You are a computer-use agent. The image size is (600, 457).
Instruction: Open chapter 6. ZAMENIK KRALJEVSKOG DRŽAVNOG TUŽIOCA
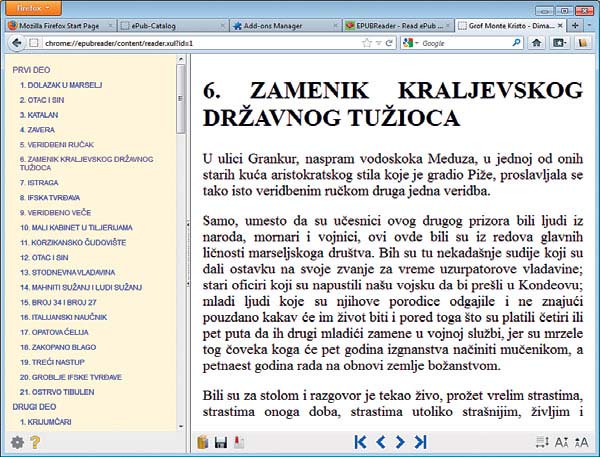[86, 163]
